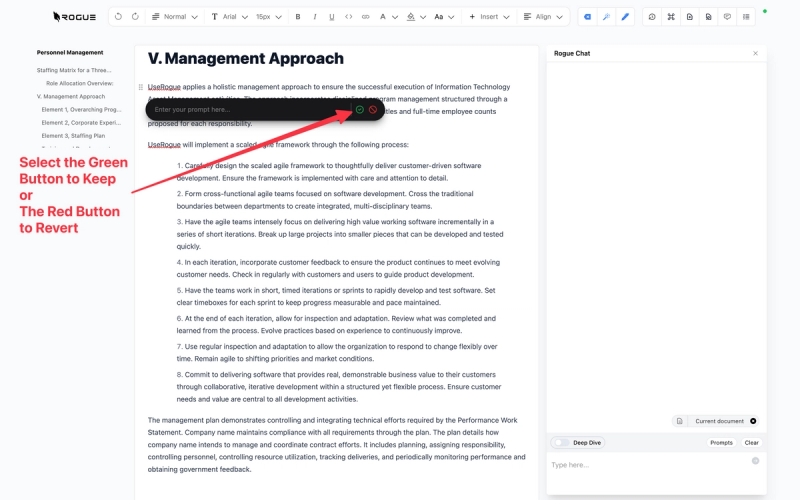Click the Rogue logo

pos(74,17)
